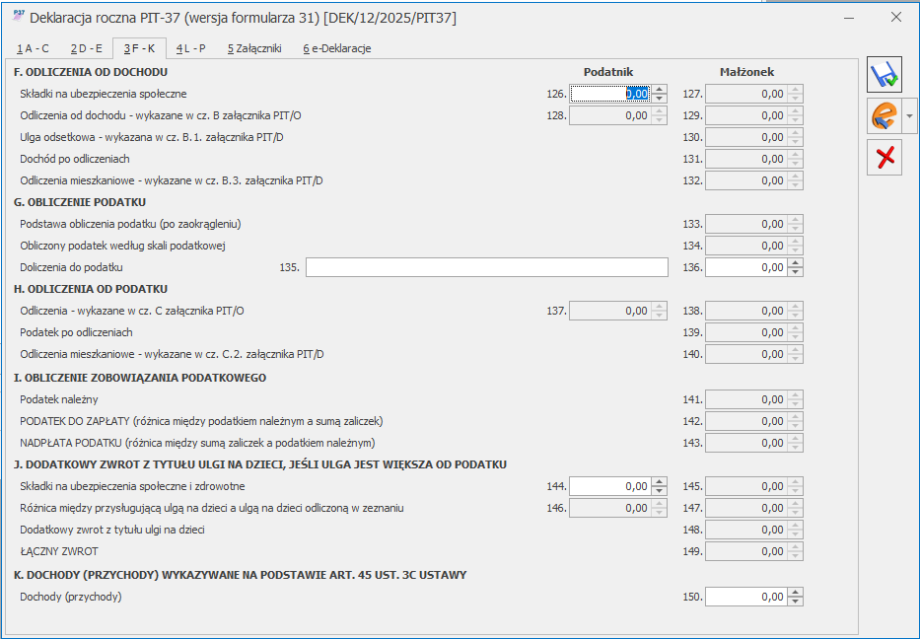Viewport: 920px width, 639px height.
Task: Decrease the value of field 150
Action: coord(796,601)
